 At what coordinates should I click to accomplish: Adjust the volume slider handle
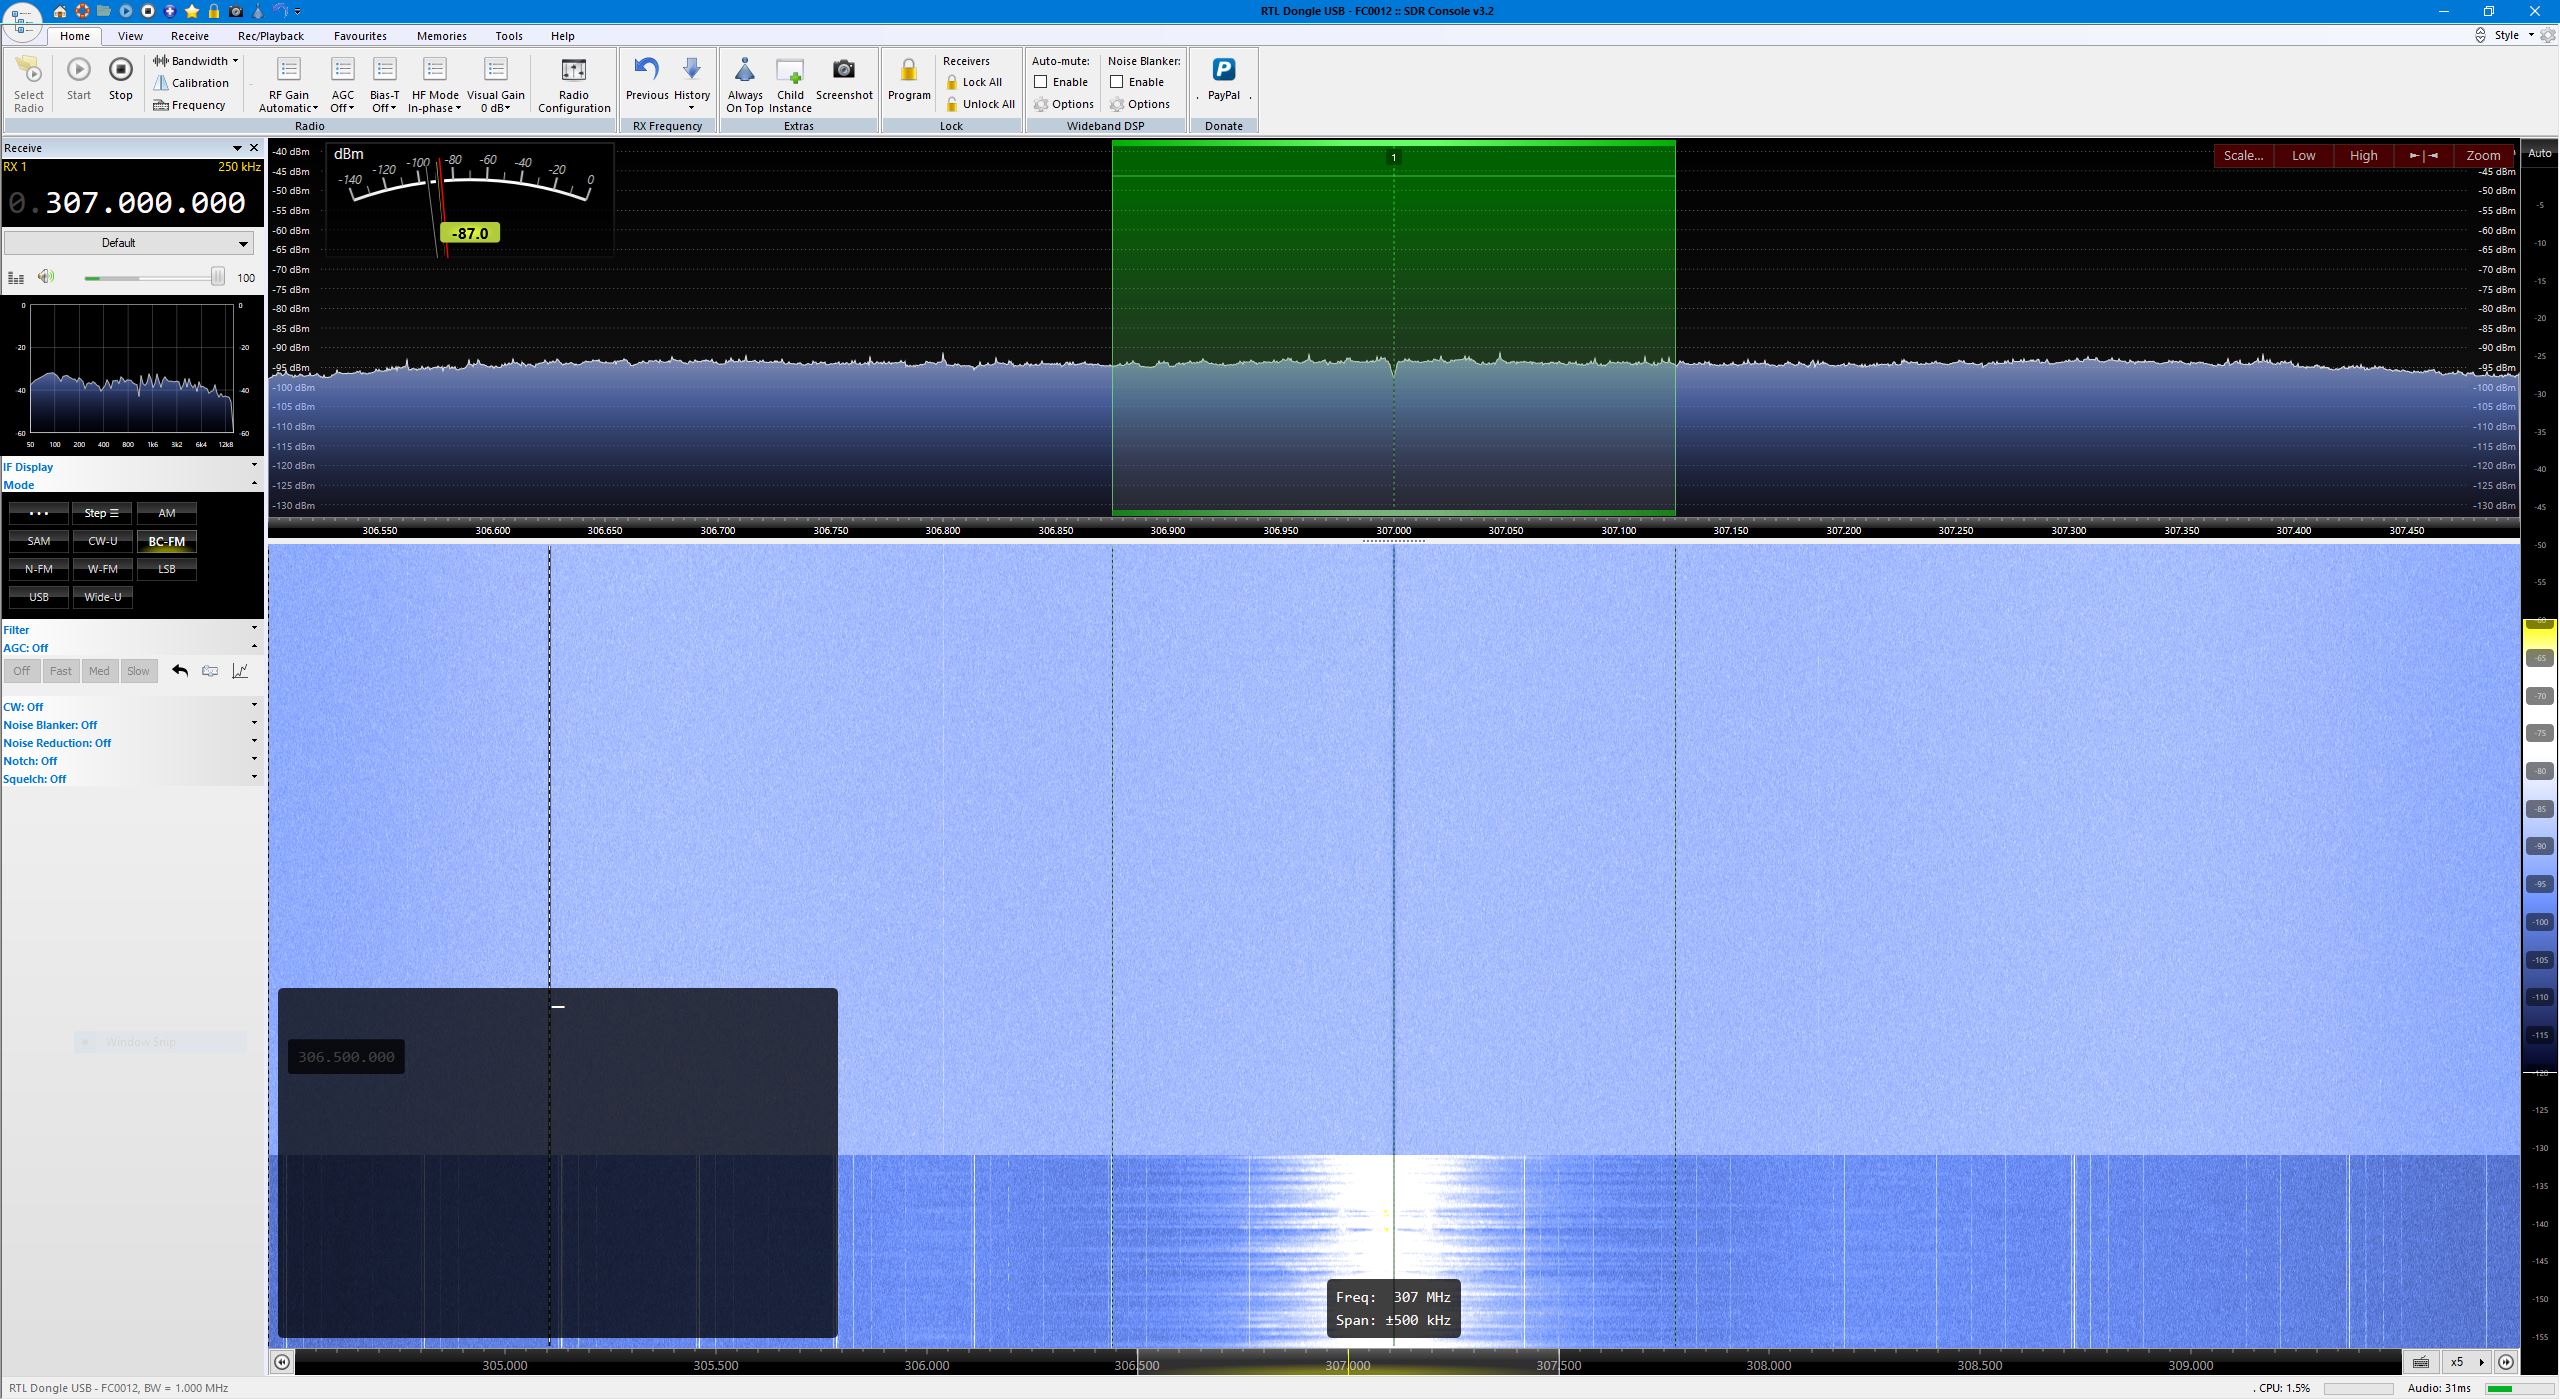[217, 277]
